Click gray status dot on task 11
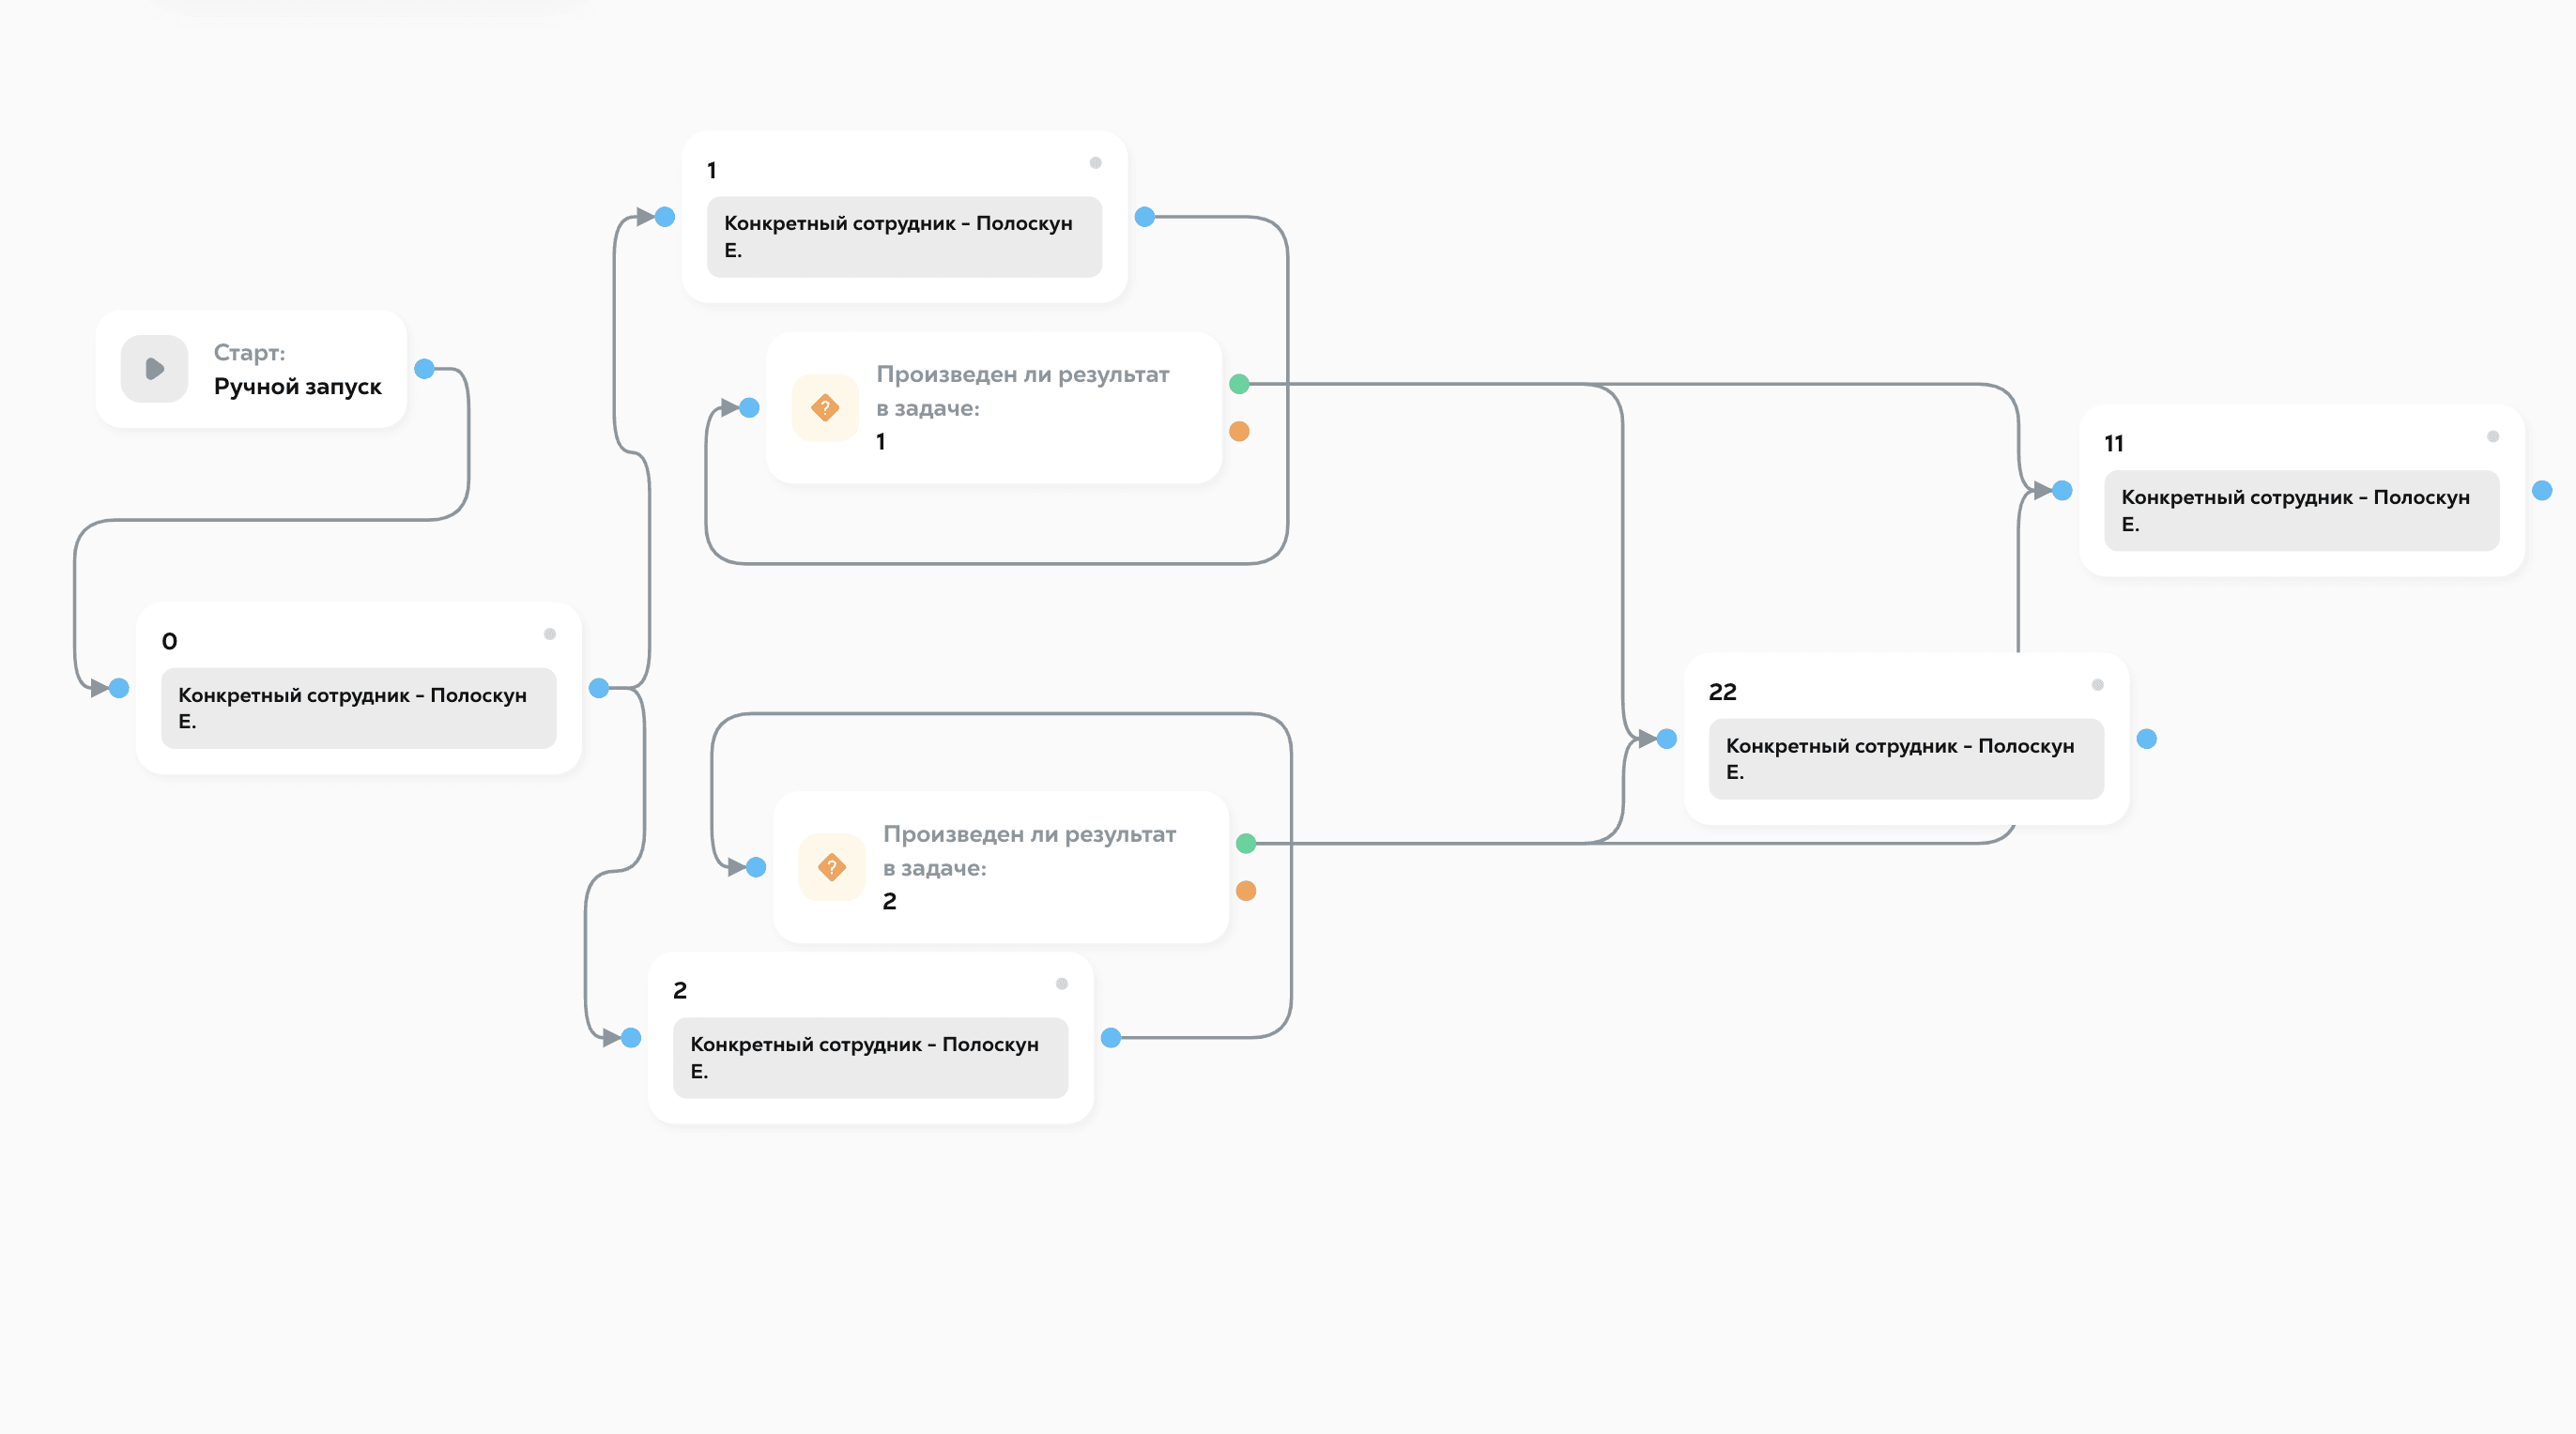Screen dimensions: 2576x1434 [2493, 436]
